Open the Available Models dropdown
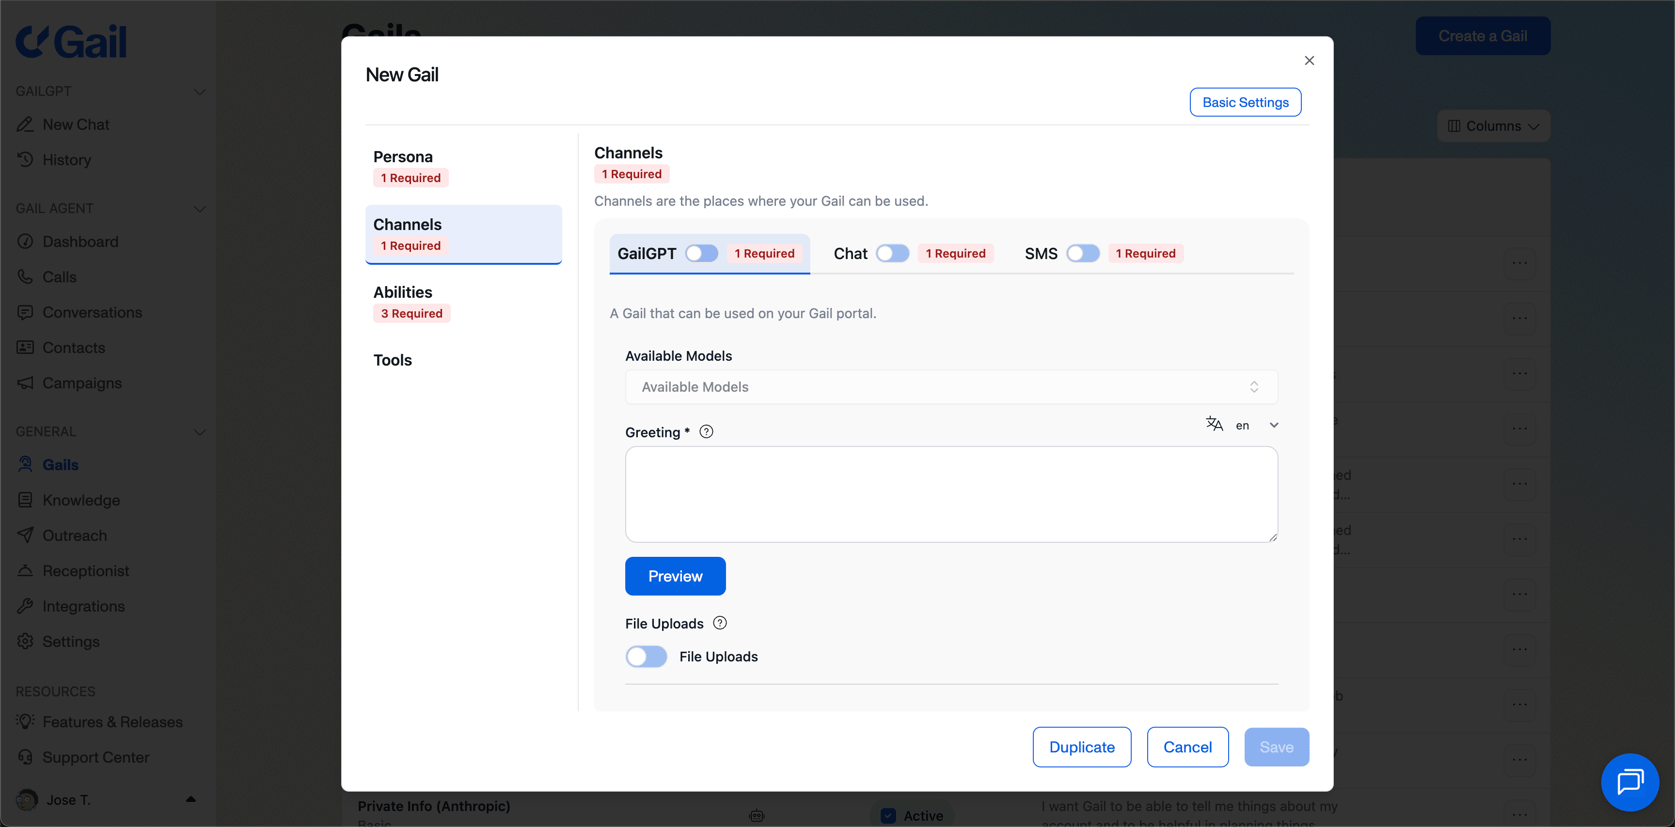Viewport: 1675px width, 827px height. (951, 387)
